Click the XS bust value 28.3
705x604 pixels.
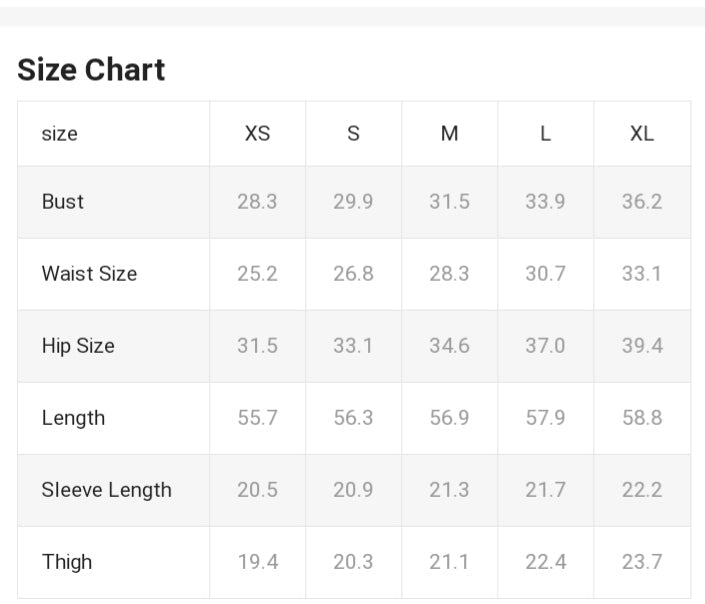[257, 202]
